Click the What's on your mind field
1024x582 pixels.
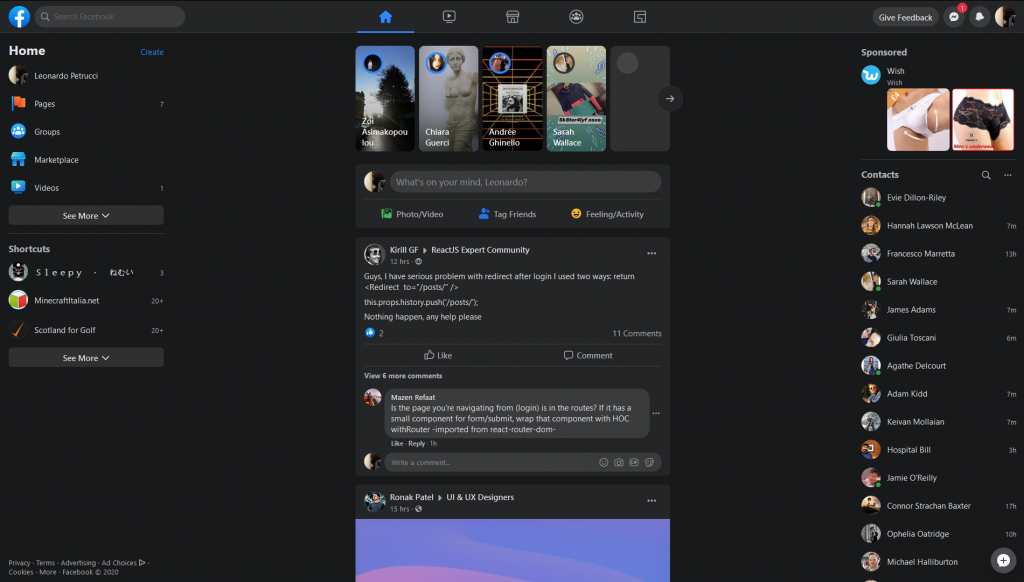tap(525, 182)
